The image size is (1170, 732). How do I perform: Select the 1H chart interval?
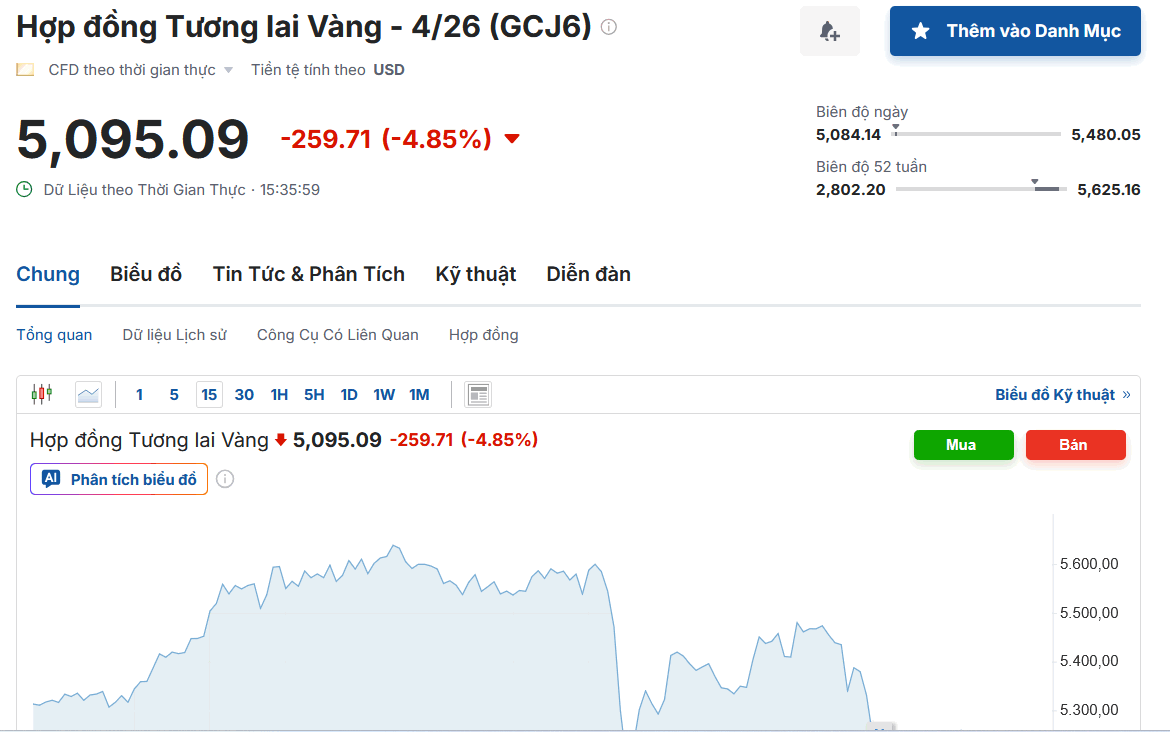[279, 394]
